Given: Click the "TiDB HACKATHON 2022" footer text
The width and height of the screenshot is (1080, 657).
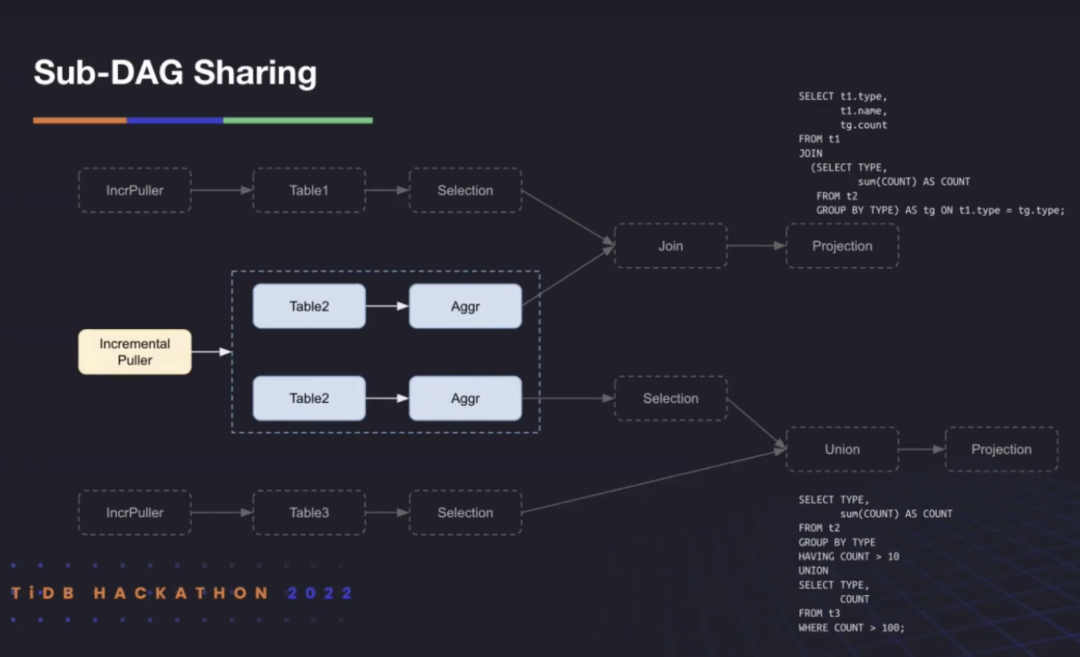Looking at the screenshot, I should click(182, 593).
